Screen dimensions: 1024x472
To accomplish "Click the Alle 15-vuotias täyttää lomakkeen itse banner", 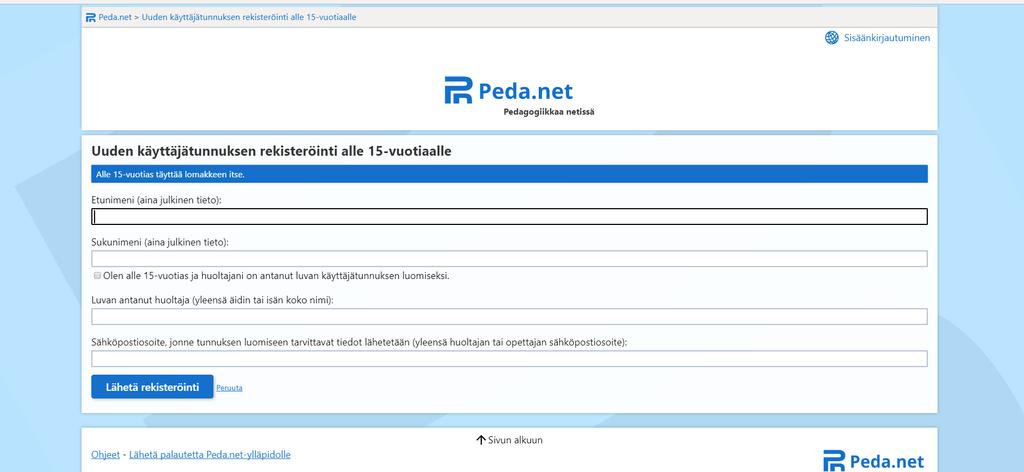I will [x=509, y=174].
